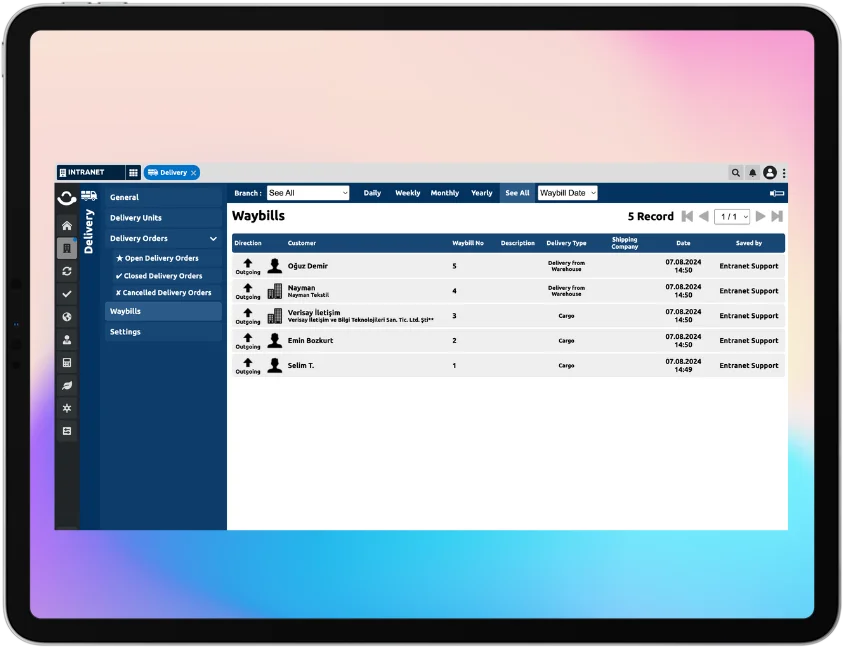843x647 pixels.
Task: Switch to the Yearly filter tab
Action: coord(481,193)
